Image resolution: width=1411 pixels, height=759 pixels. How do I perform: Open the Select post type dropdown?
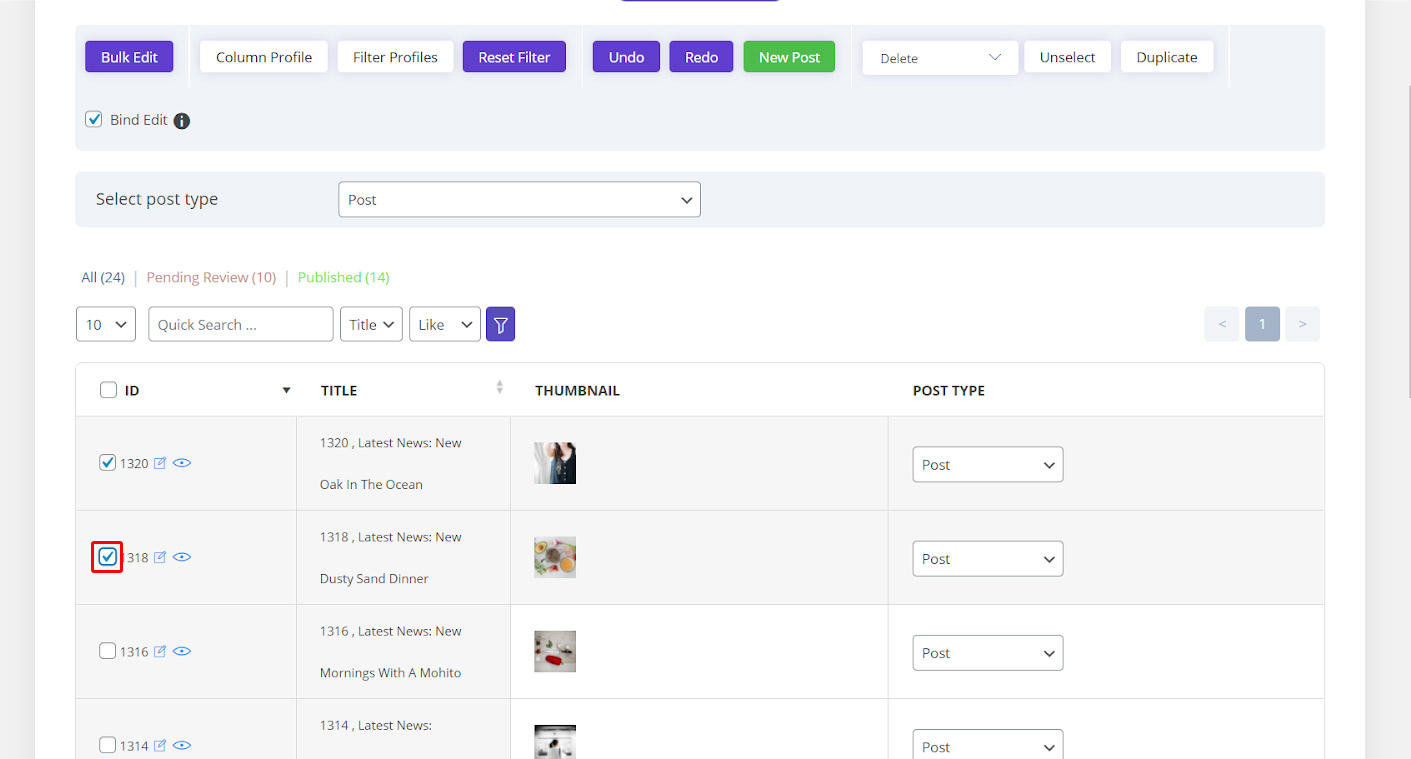[x=520, y=199]
